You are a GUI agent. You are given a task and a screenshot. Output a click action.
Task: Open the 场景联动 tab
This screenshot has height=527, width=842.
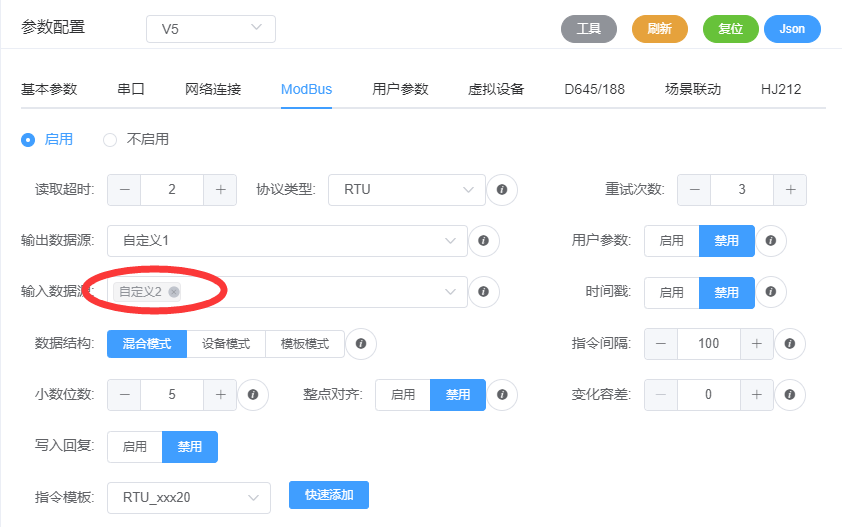click(692, 89)
